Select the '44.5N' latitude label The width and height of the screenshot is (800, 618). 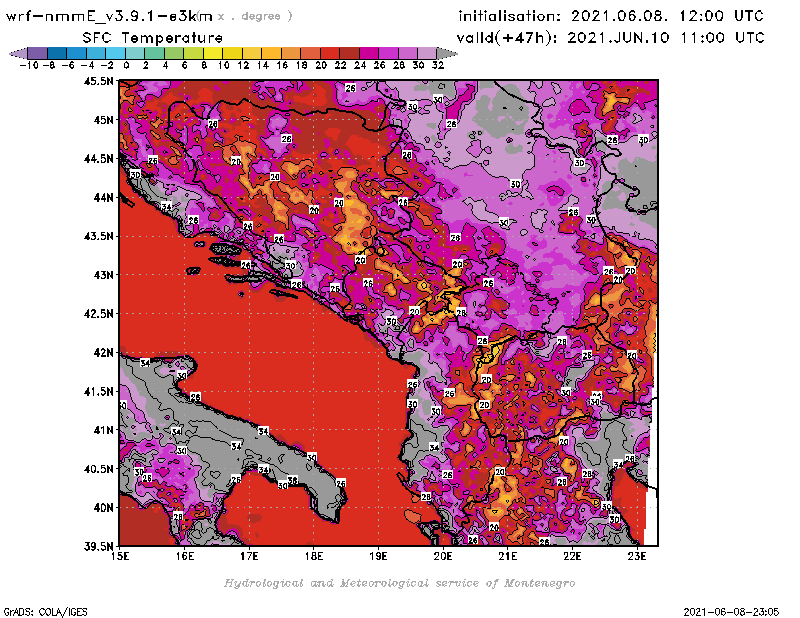point(98,159)
